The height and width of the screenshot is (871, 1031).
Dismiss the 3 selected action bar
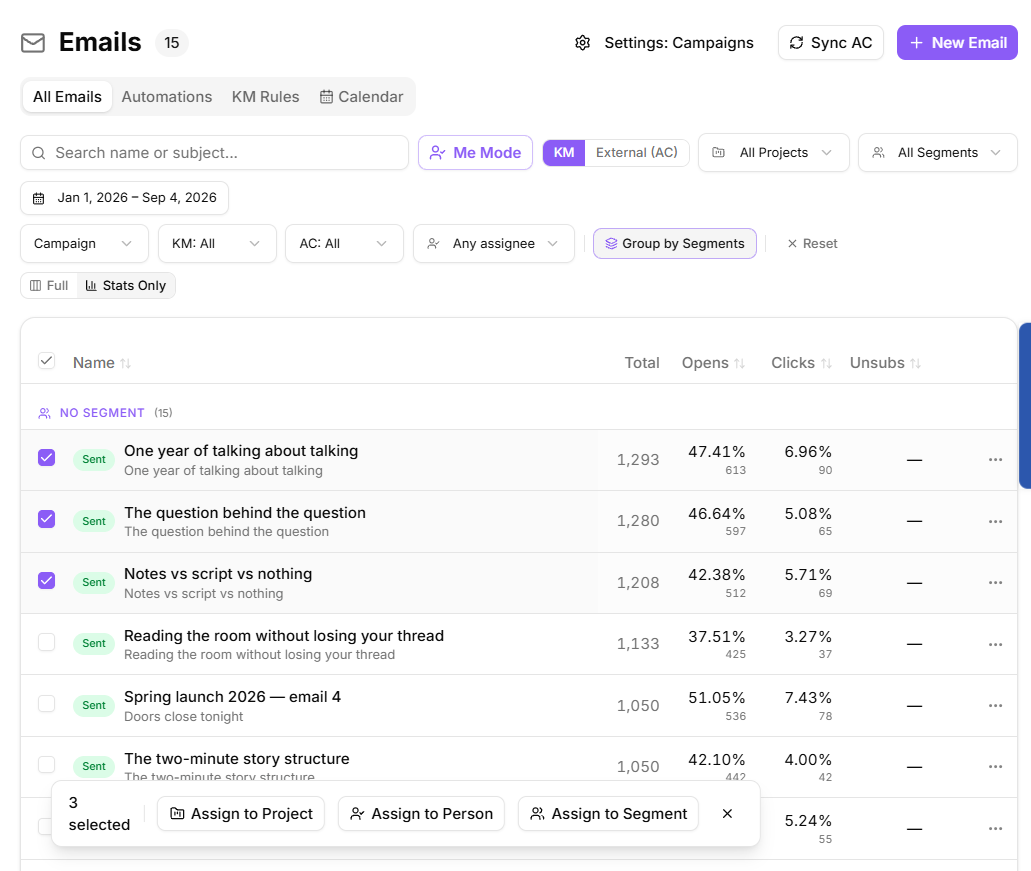tap(727, 814)
